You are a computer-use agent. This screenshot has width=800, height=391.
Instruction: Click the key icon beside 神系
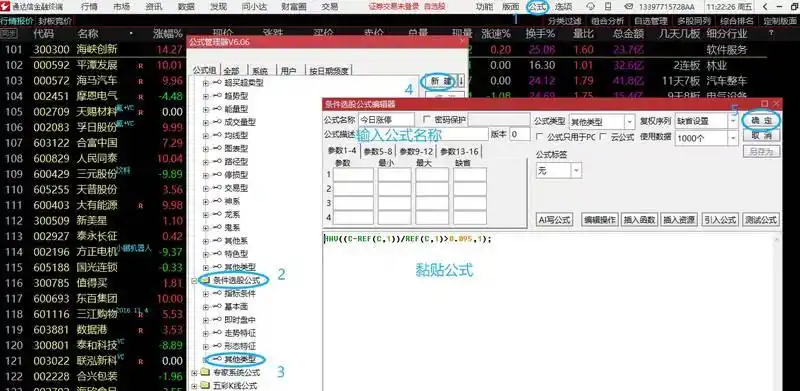(x=216, y=202)
